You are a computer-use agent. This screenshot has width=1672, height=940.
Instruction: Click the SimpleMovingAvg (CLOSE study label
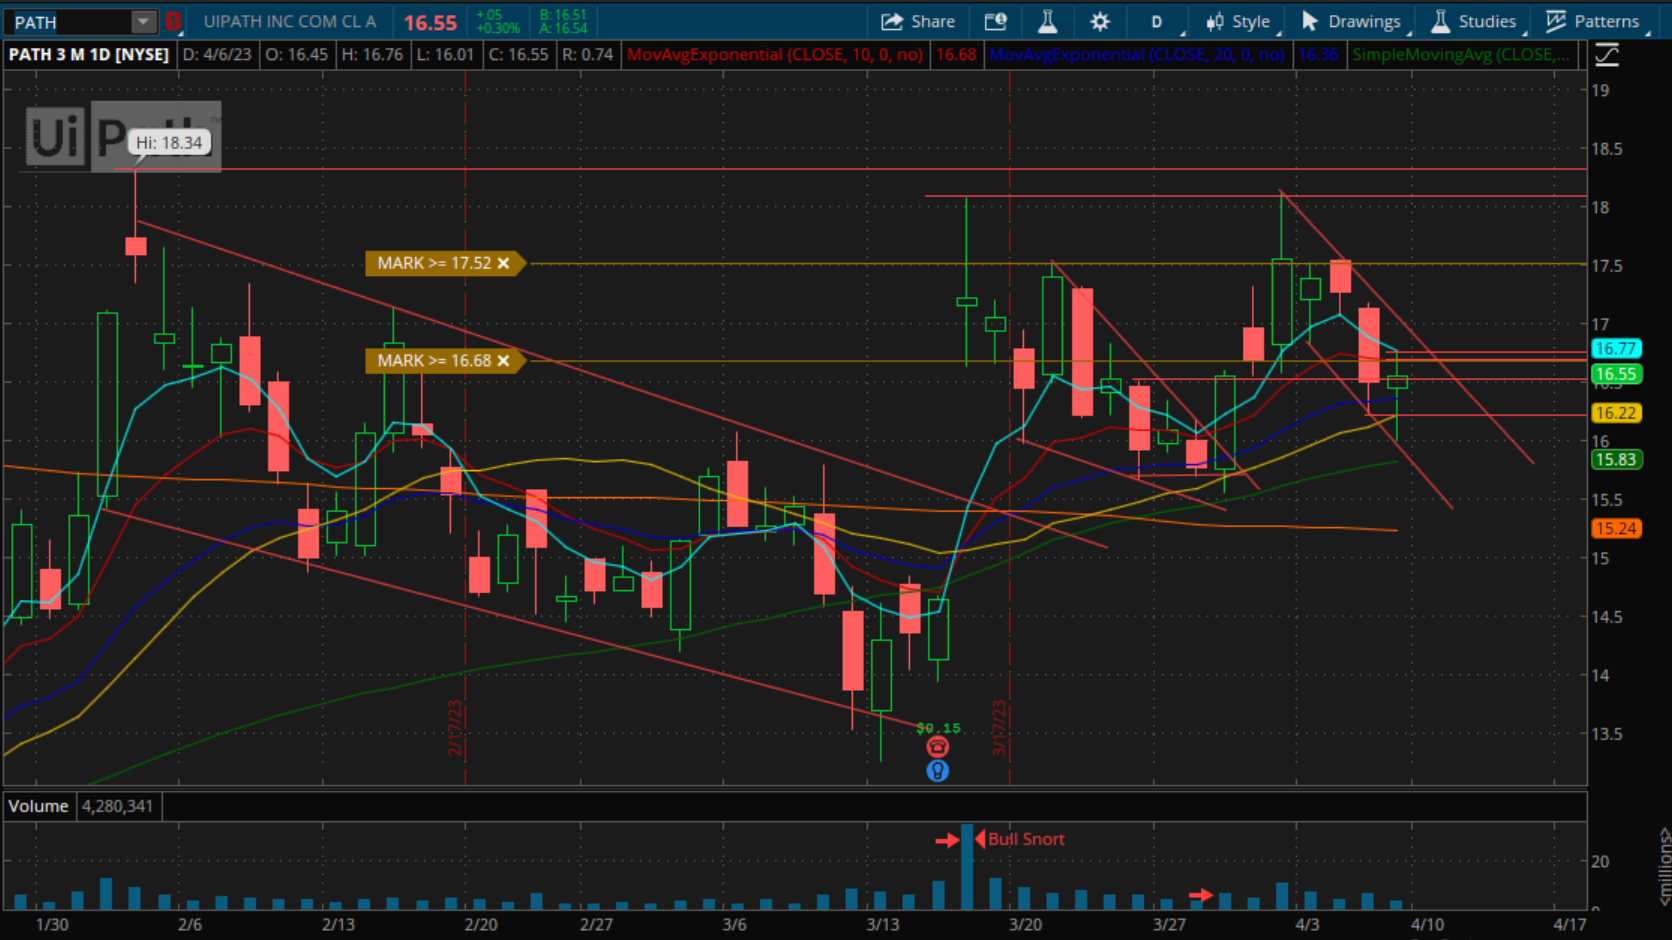click(x=1461, y=54)
